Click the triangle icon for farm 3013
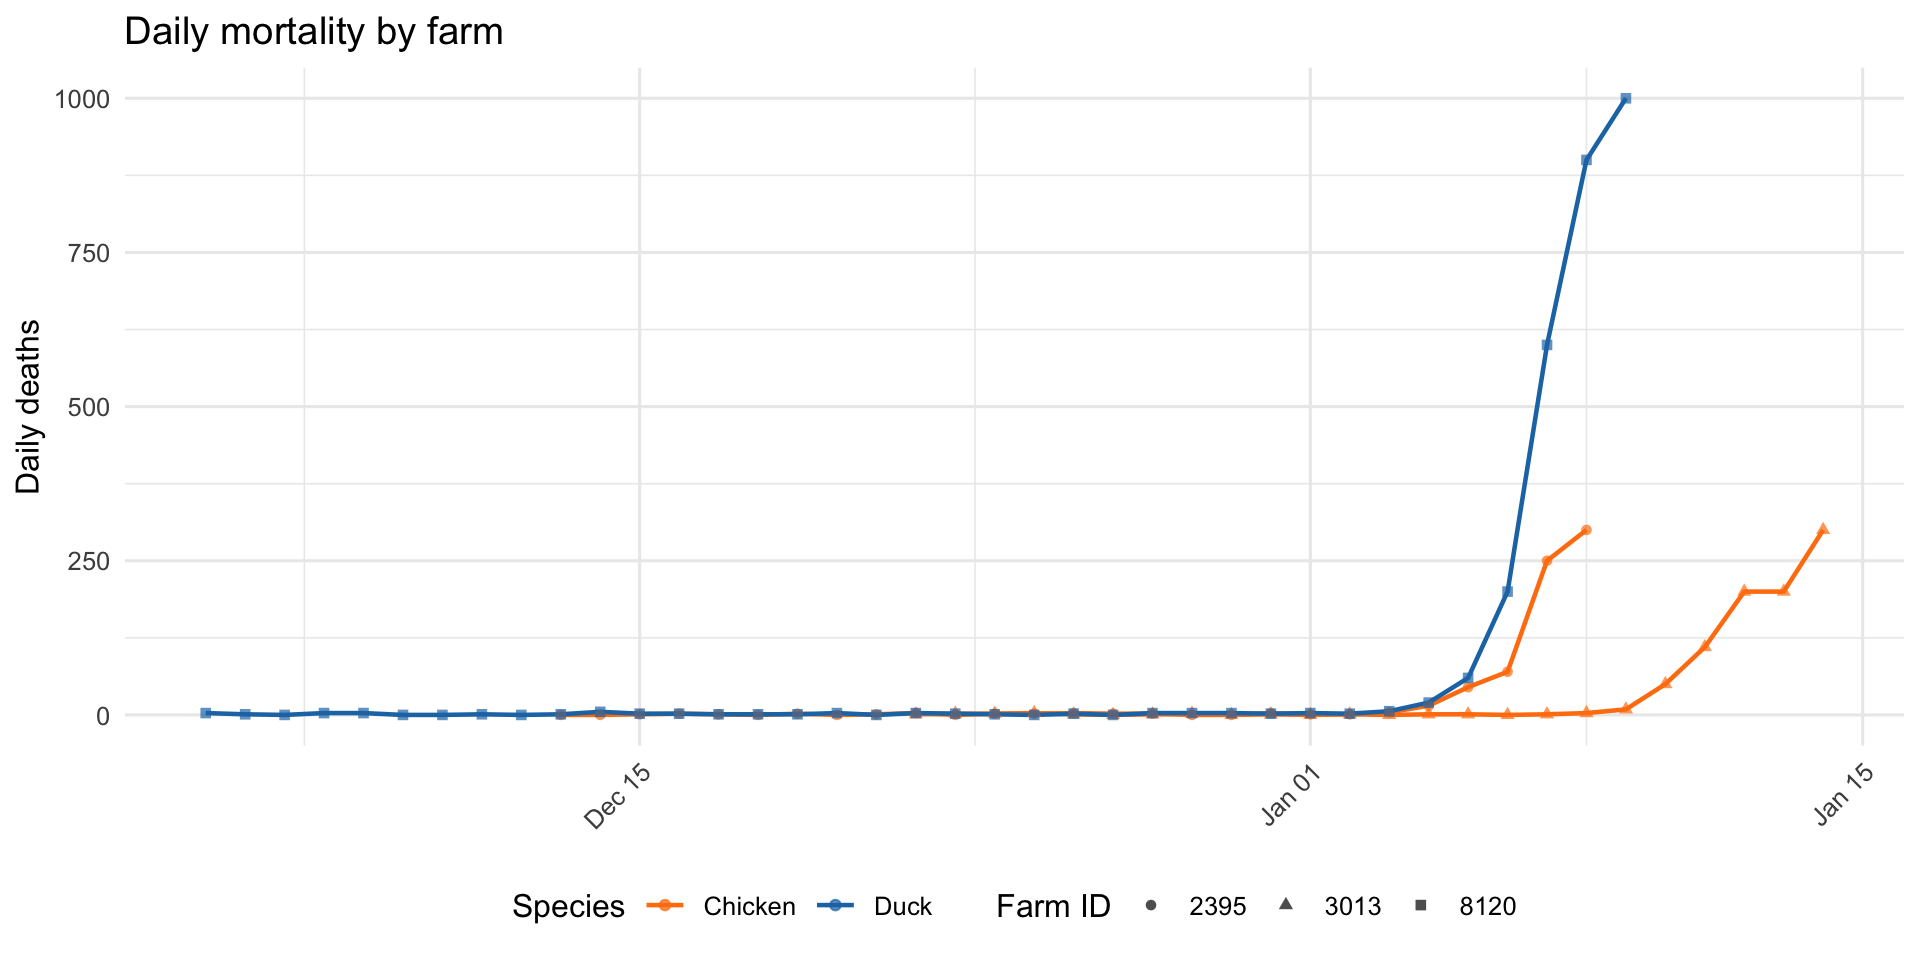This screenshot has height=960, width=1920. (1286, 905)
